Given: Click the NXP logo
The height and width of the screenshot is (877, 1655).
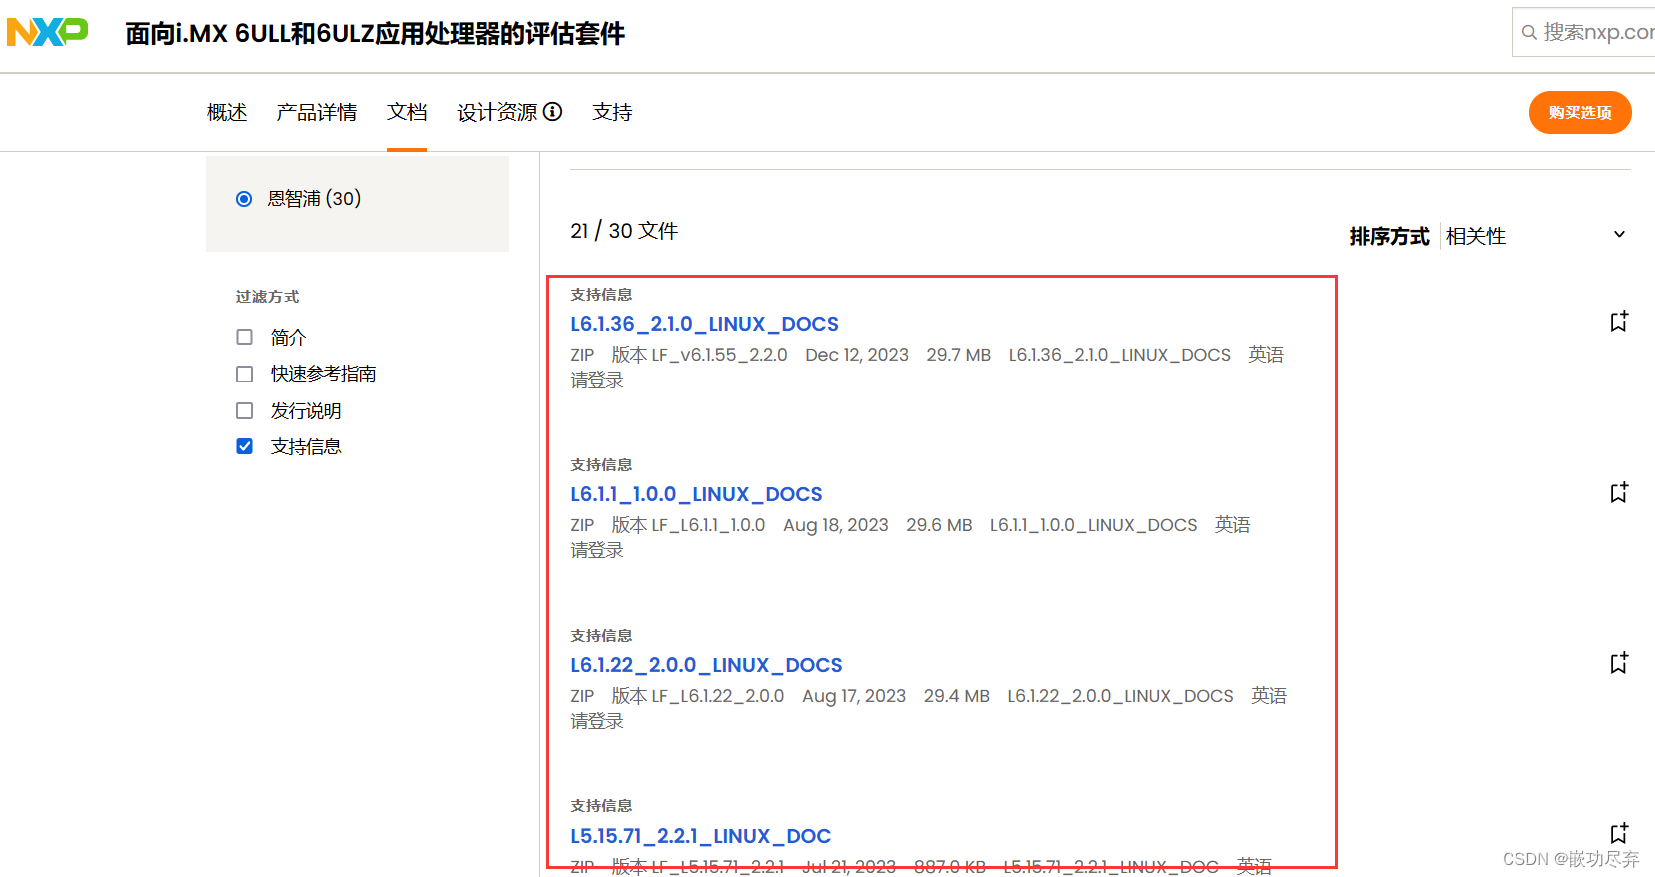Looking at the screenshot, I should coord(47,32).
